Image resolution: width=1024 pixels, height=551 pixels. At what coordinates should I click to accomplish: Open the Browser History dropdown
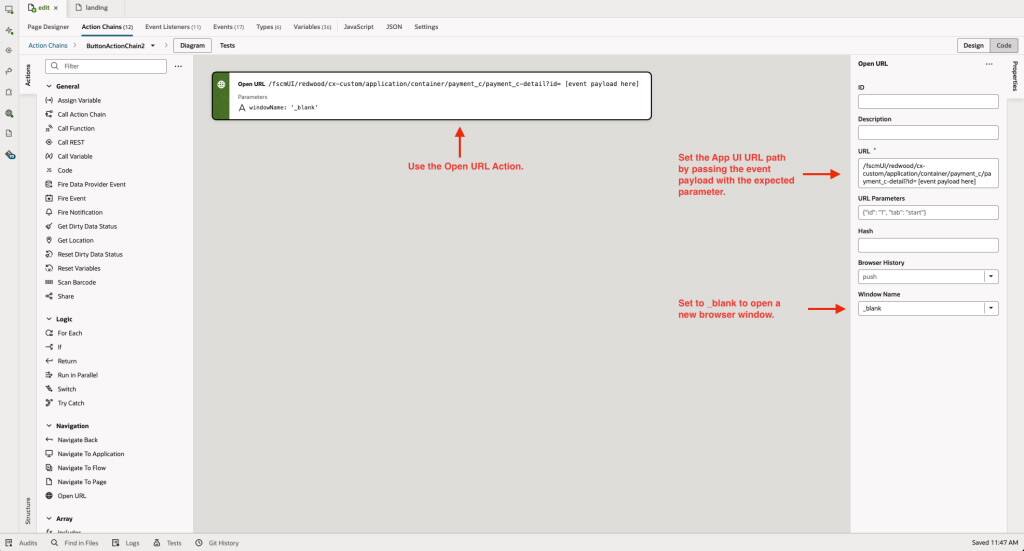click(x=991, y=277)
